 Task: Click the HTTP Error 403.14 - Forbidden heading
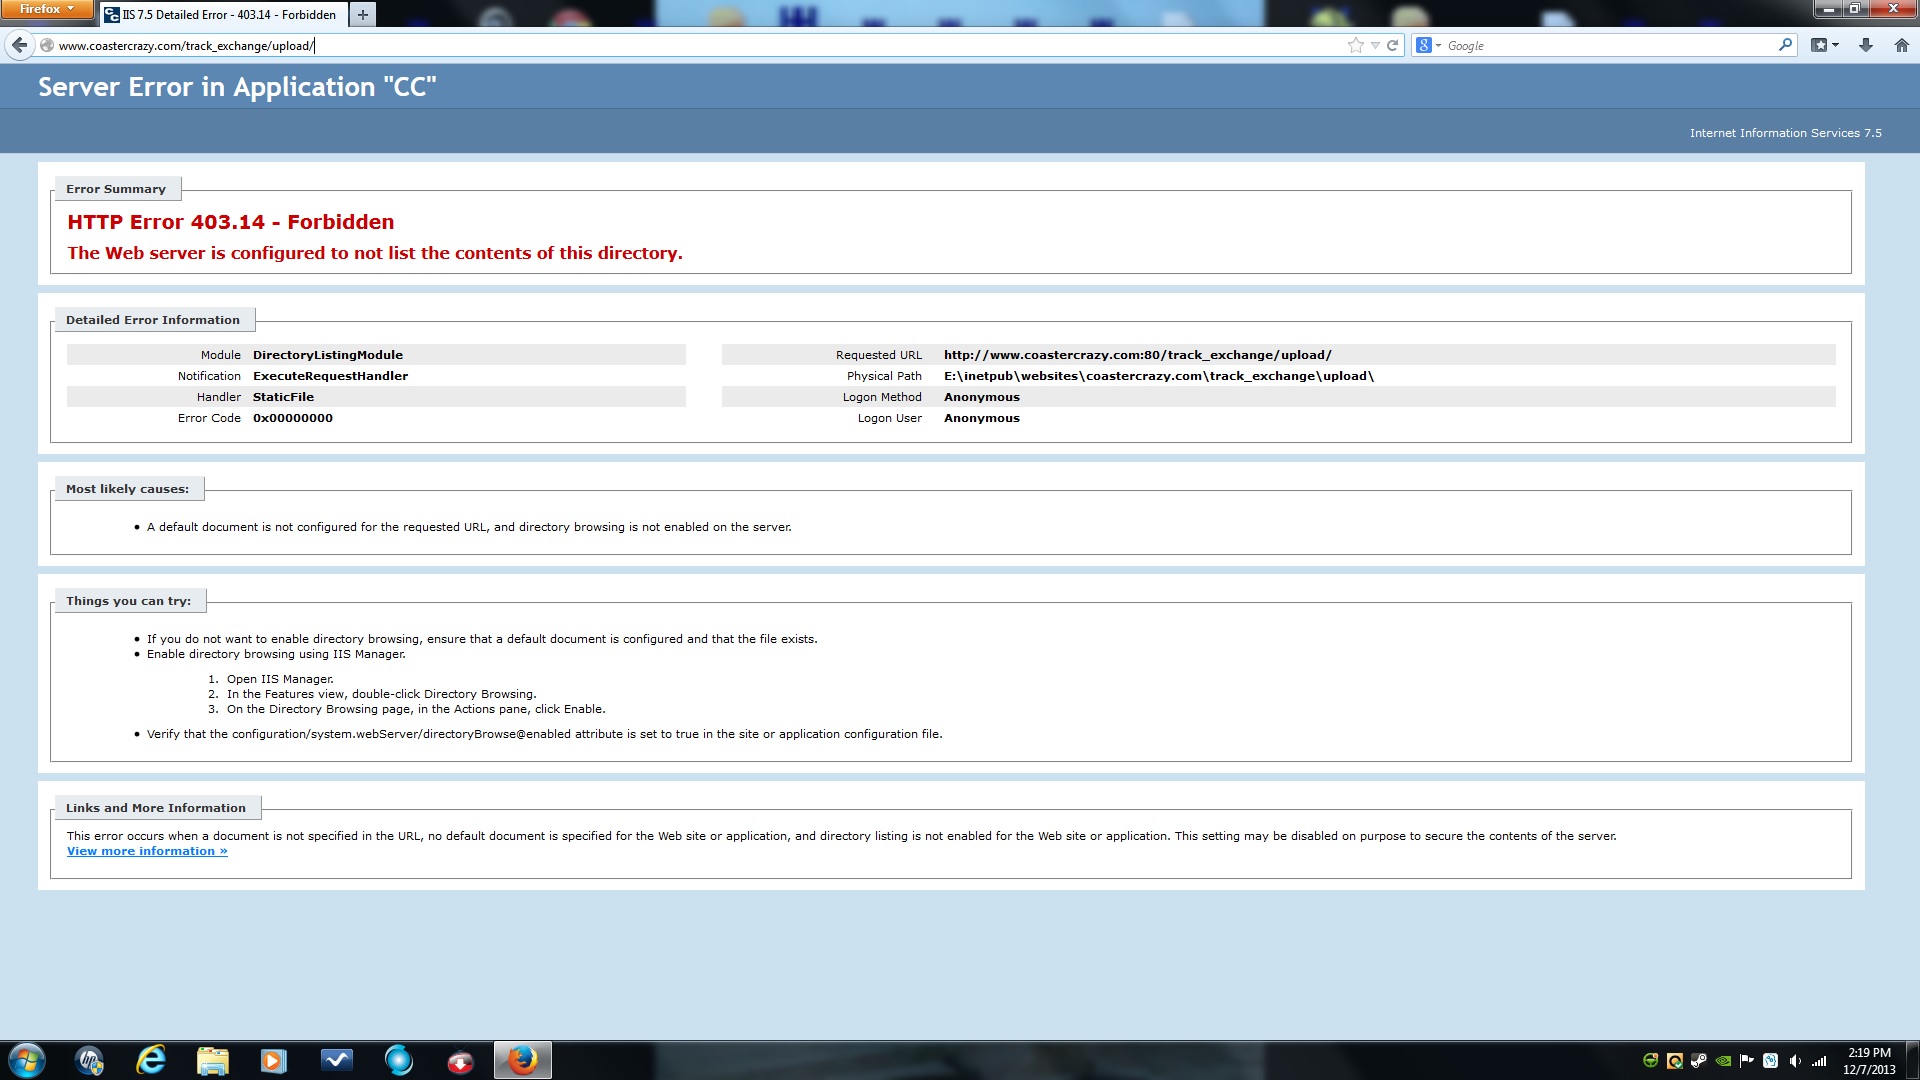click(231, 222)
